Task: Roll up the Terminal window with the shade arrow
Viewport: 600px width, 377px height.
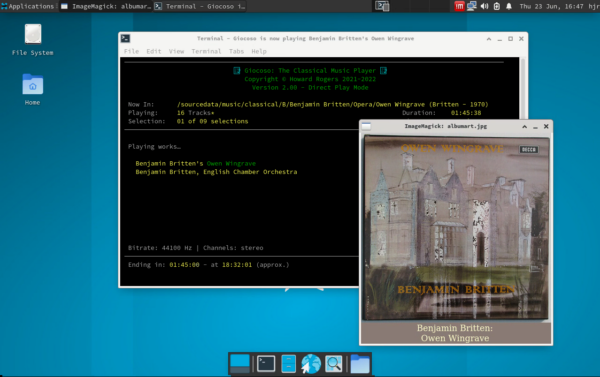Action: [x=489, y=39]
